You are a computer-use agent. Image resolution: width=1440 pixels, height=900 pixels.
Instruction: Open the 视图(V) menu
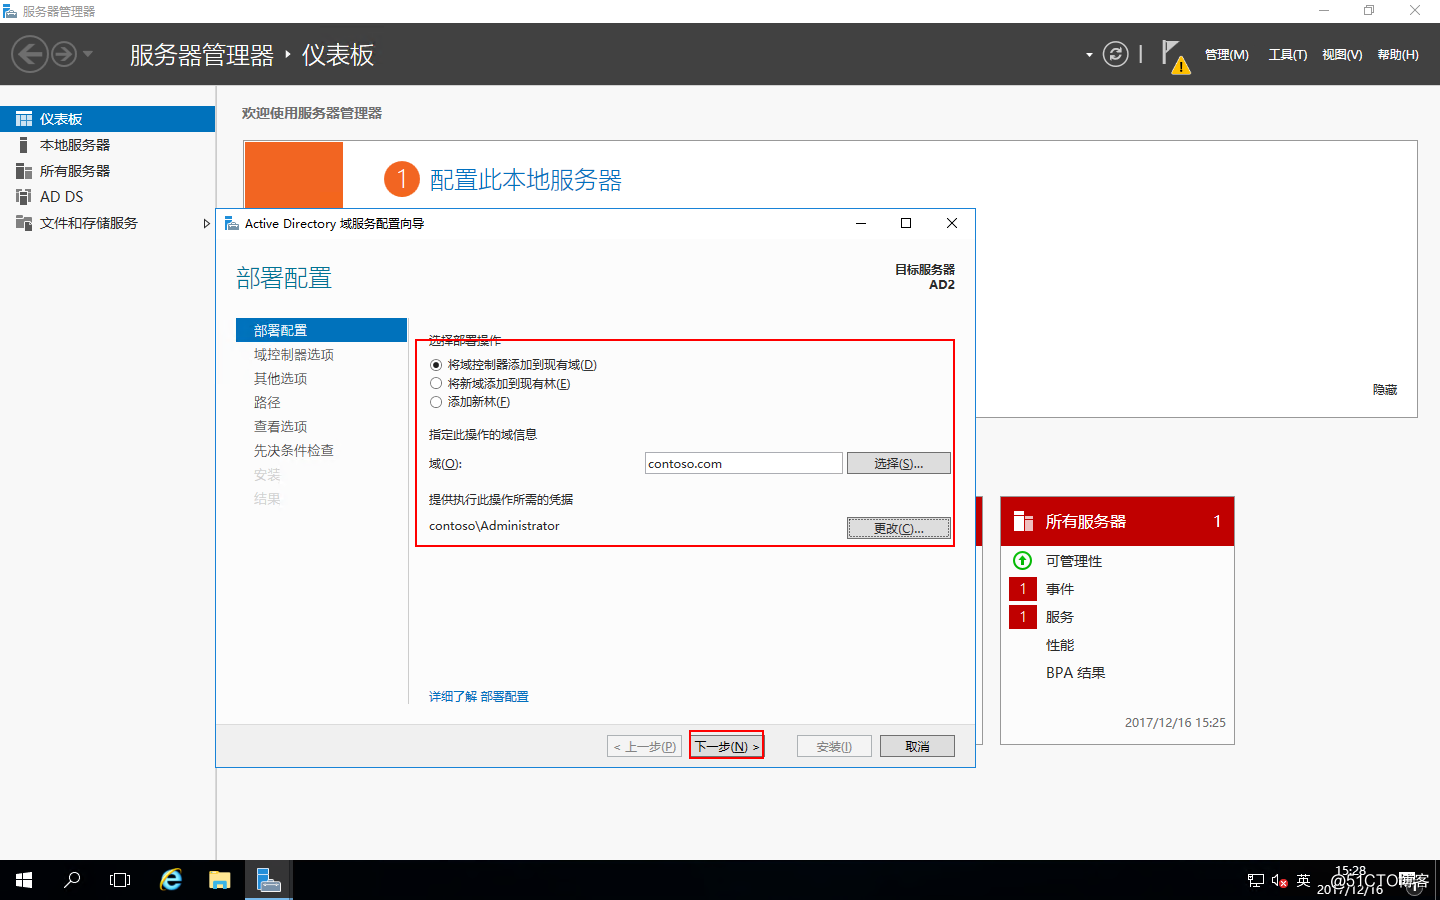1342,55
